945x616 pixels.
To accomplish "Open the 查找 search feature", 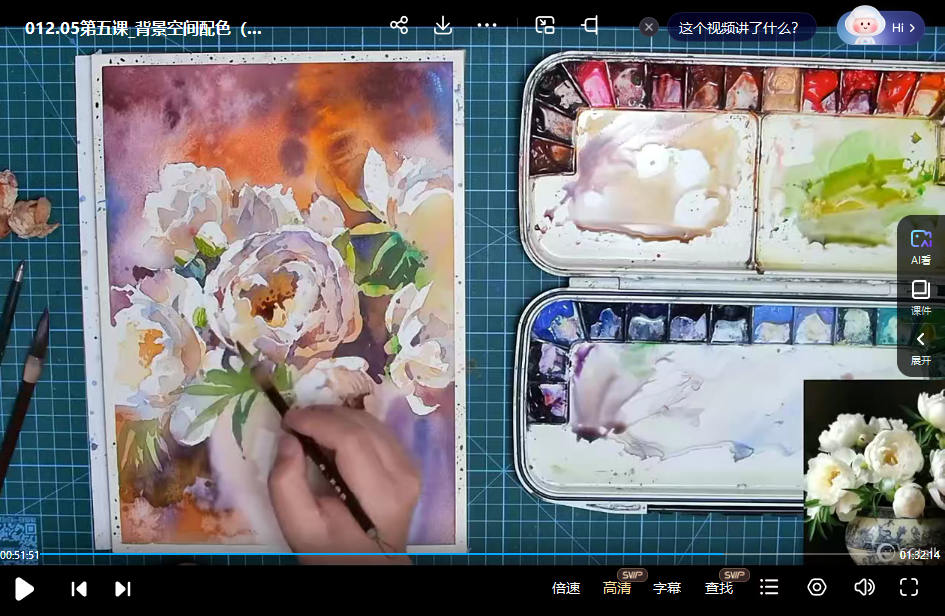I will pyautogui.click(x=719, y=588).
